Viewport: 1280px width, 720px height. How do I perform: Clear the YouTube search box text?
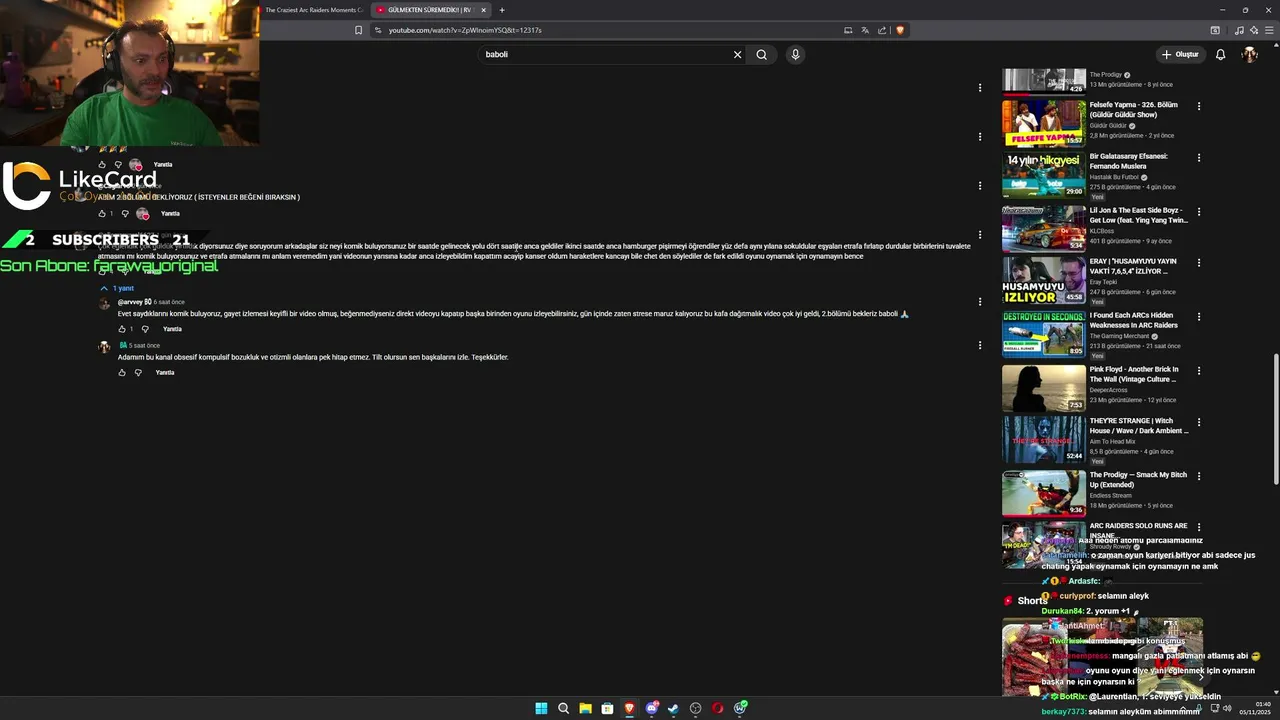coord(737,55)
